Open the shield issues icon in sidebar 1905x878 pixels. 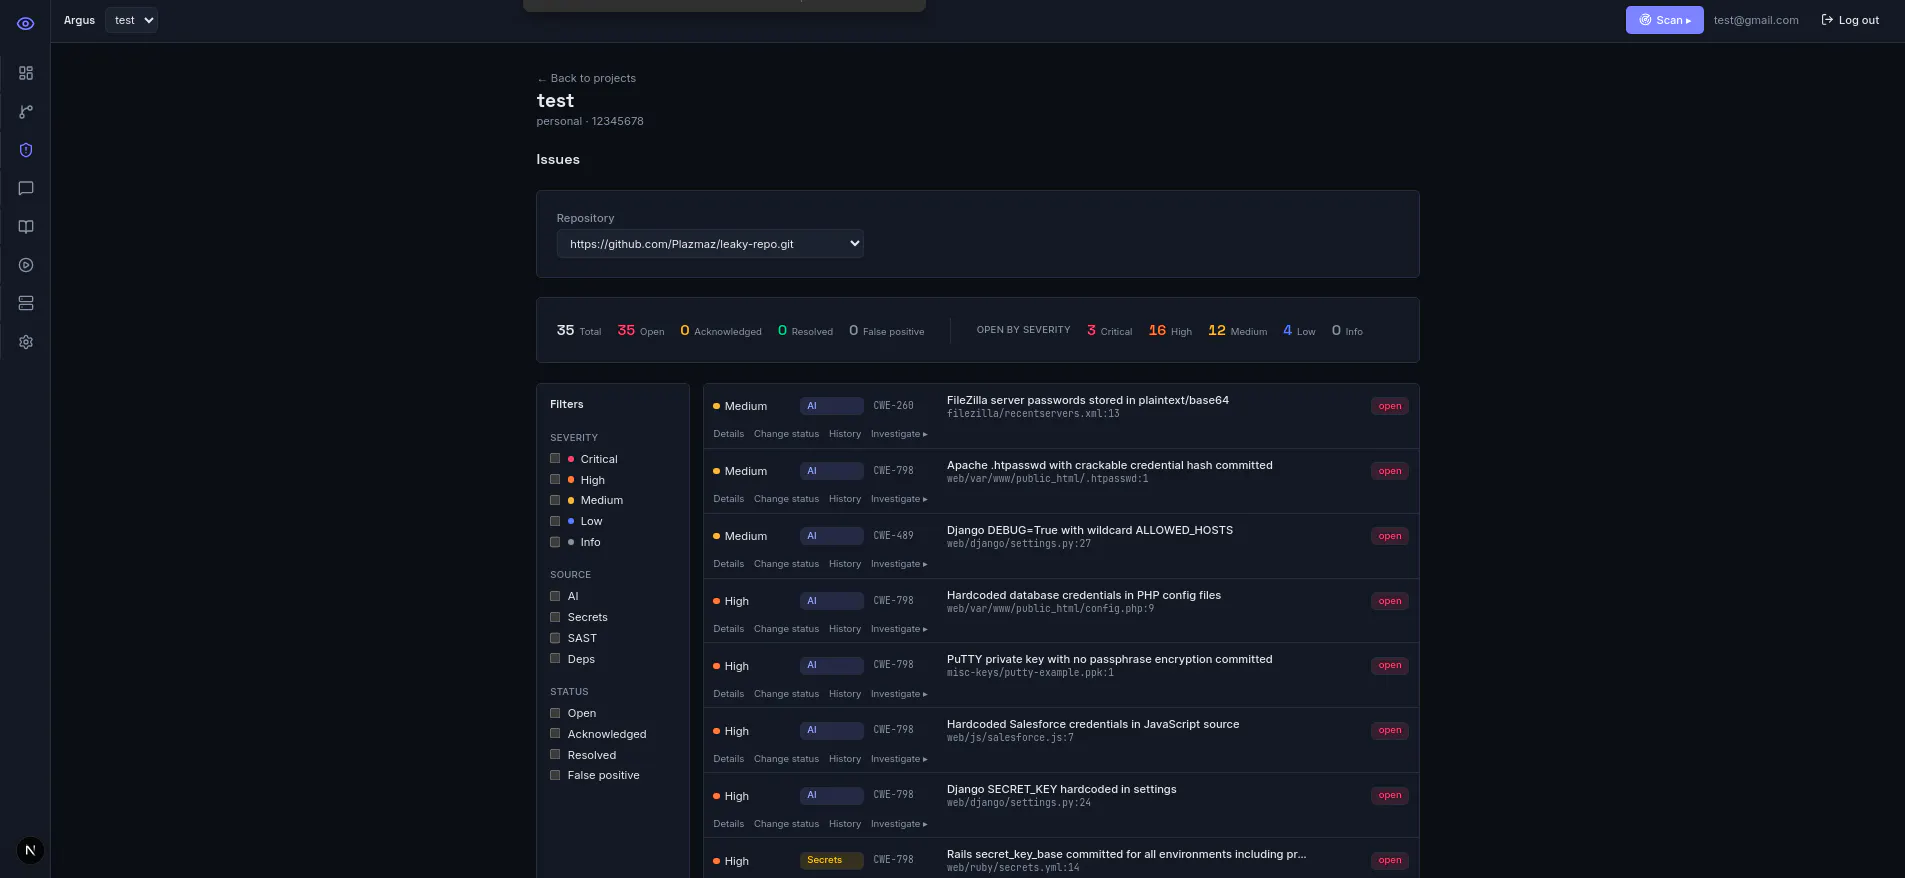pyautogui.click(x=26, y=150)
